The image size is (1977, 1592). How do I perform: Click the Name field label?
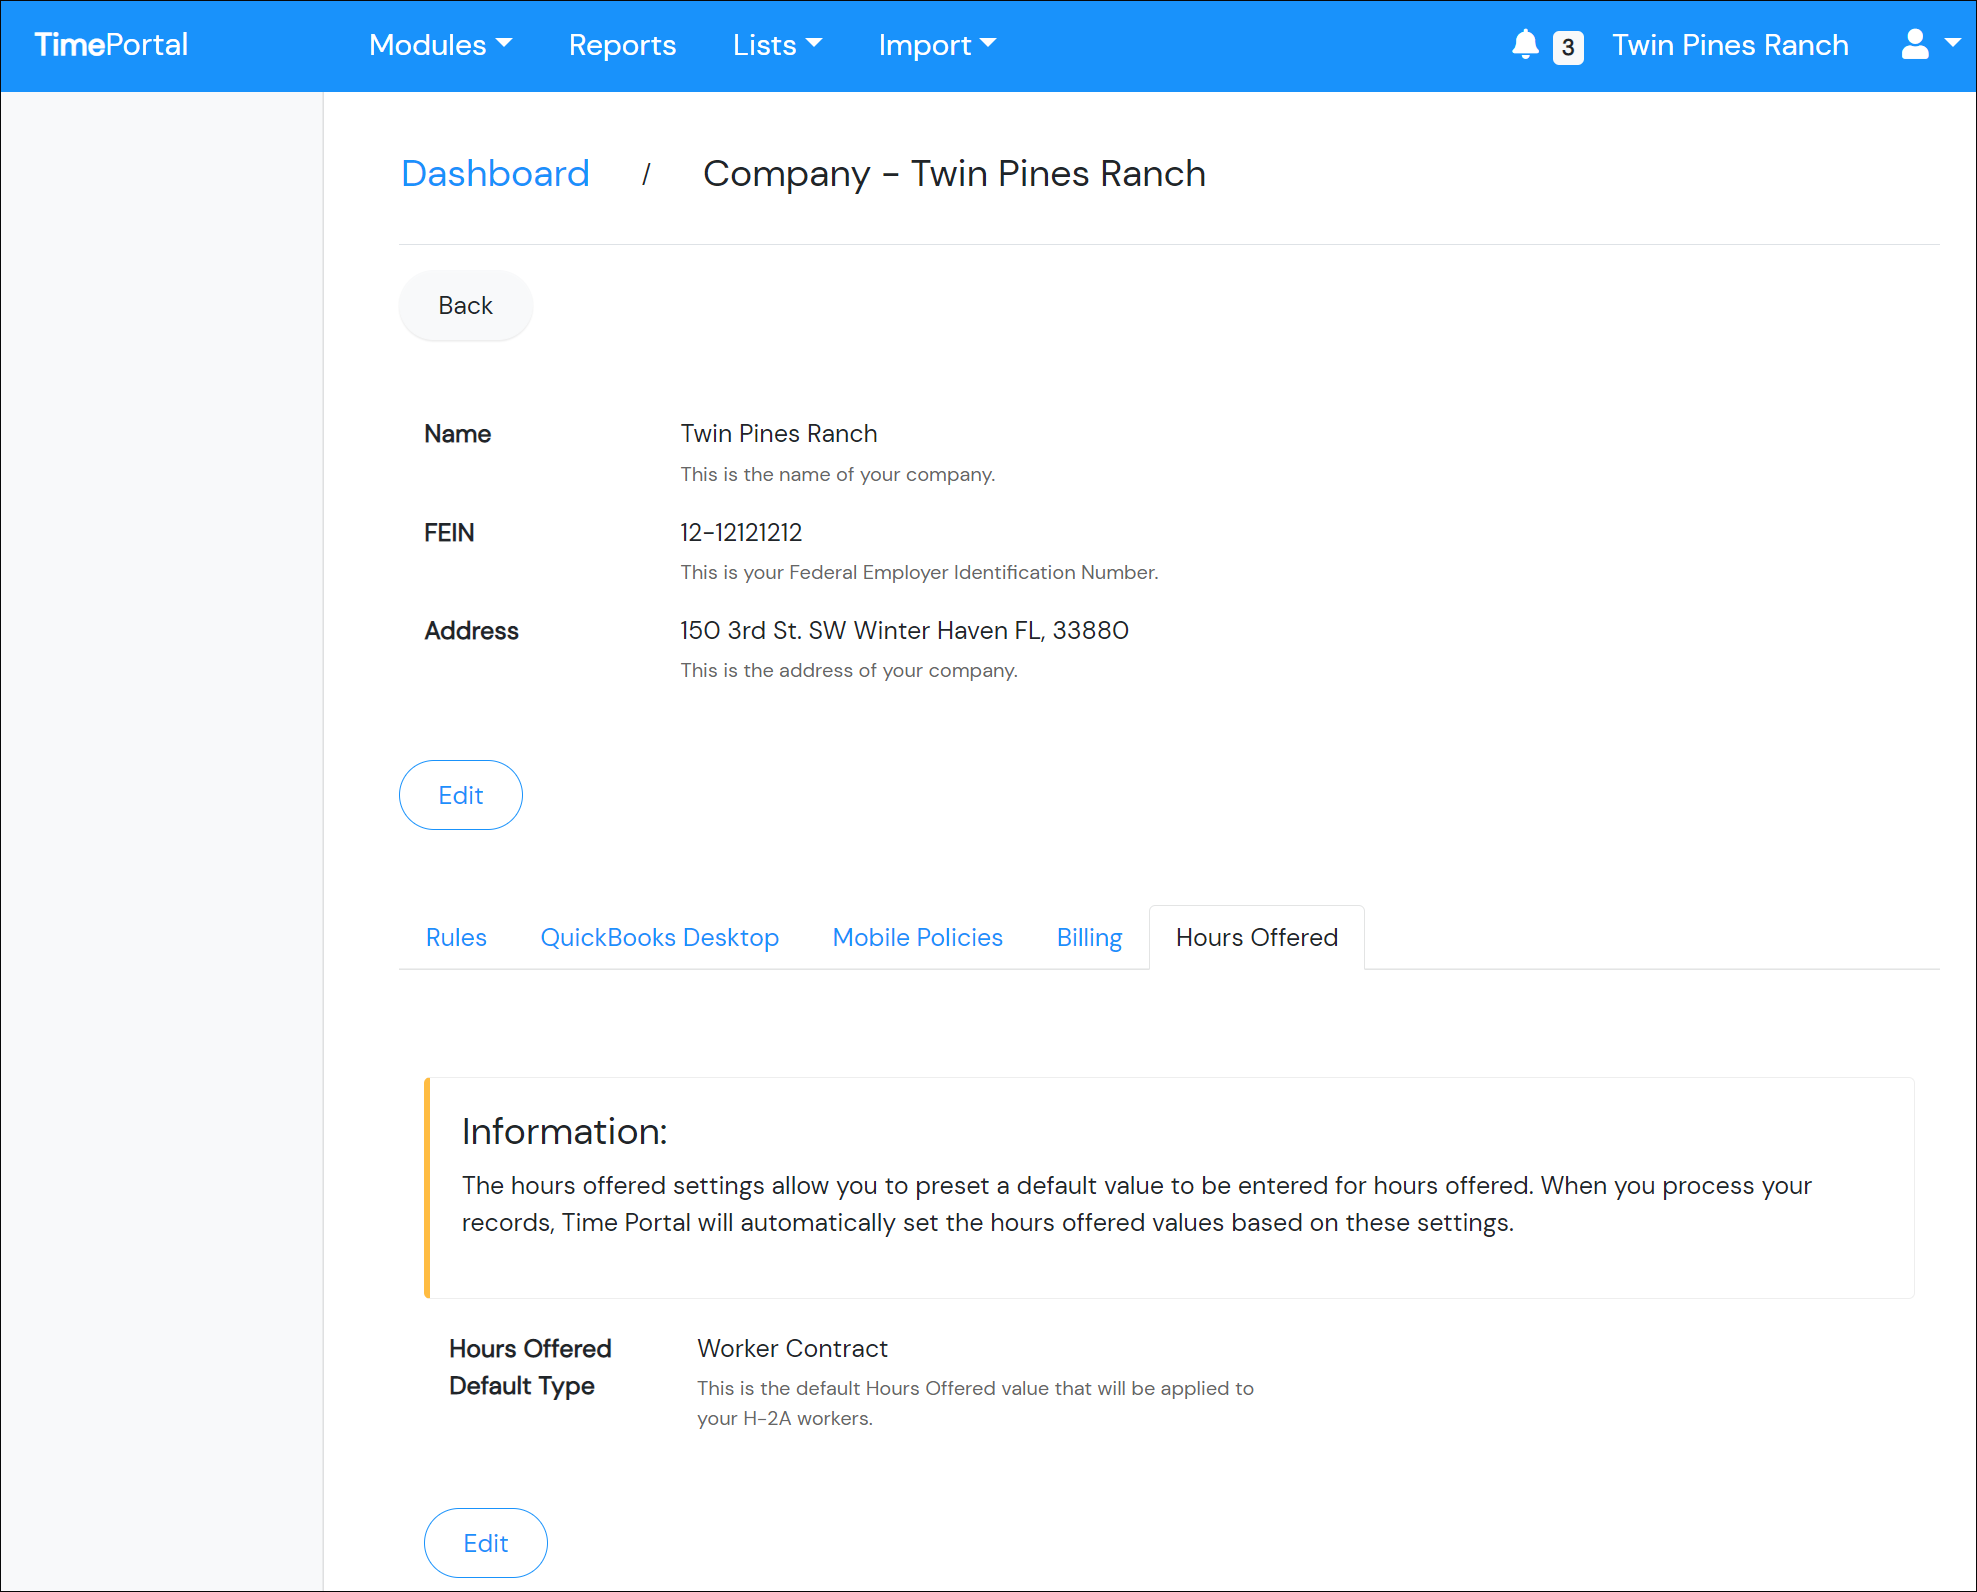(457, 434)
